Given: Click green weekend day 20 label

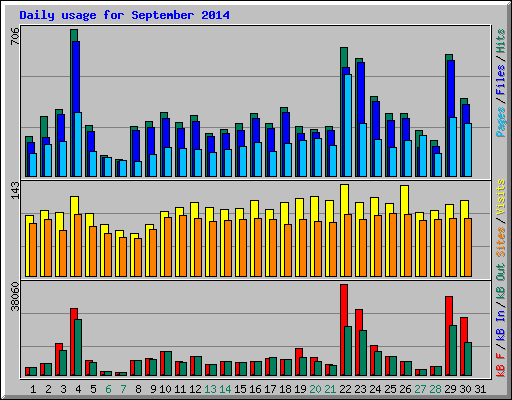Looking at the screenshot, I should tap(315, 389).
